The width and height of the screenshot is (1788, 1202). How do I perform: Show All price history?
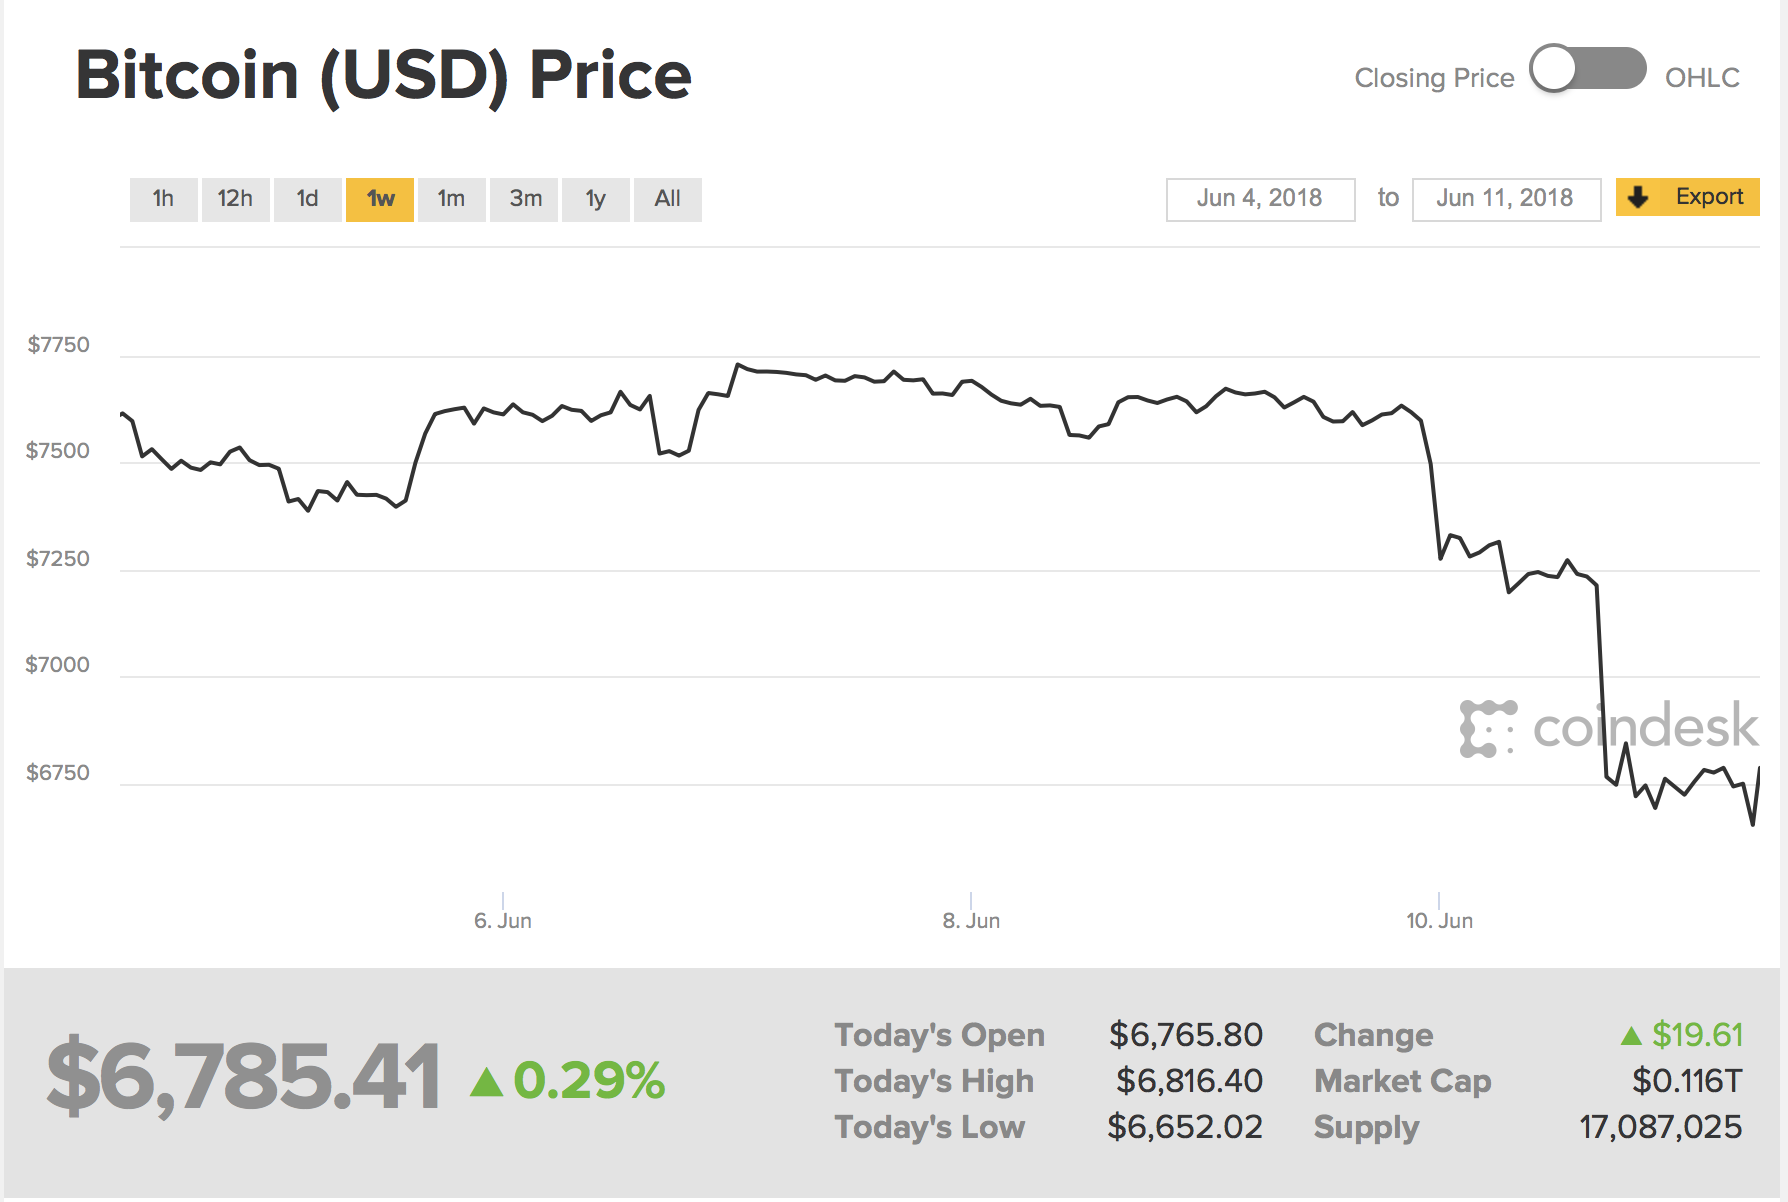coord(668,199)
